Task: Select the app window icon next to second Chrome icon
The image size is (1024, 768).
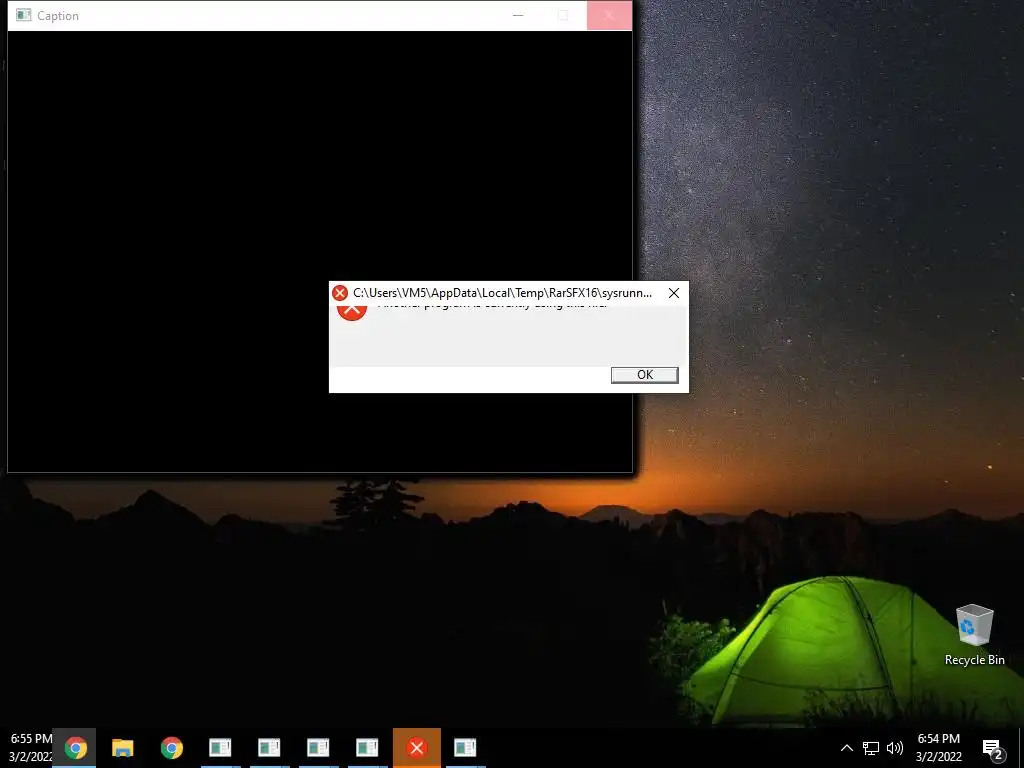Action: pos(220,748)
